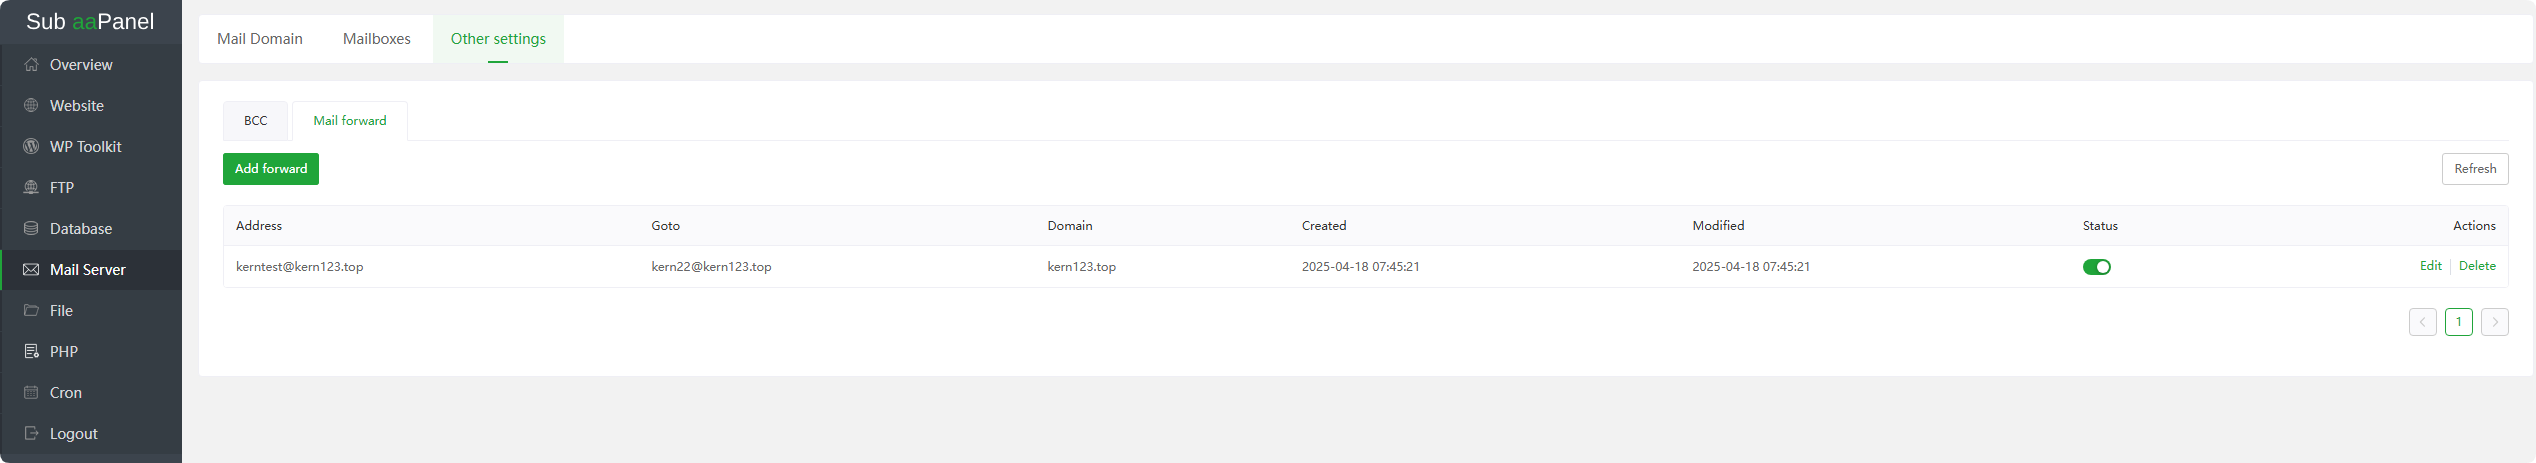This screenshot has height=463, width=2536.
Task: Click the Mail Server envelope icon
Action: (x=31, y=270)
